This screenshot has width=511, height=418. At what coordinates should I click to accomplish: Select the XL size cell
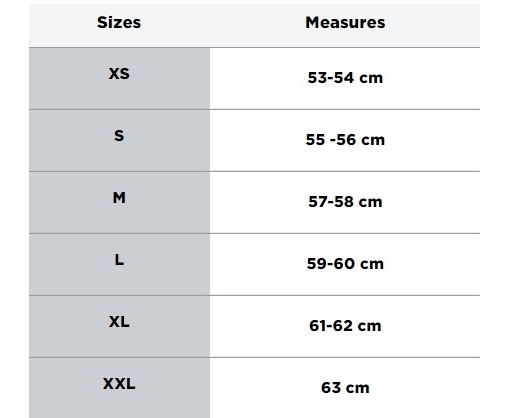coord(119,327)
